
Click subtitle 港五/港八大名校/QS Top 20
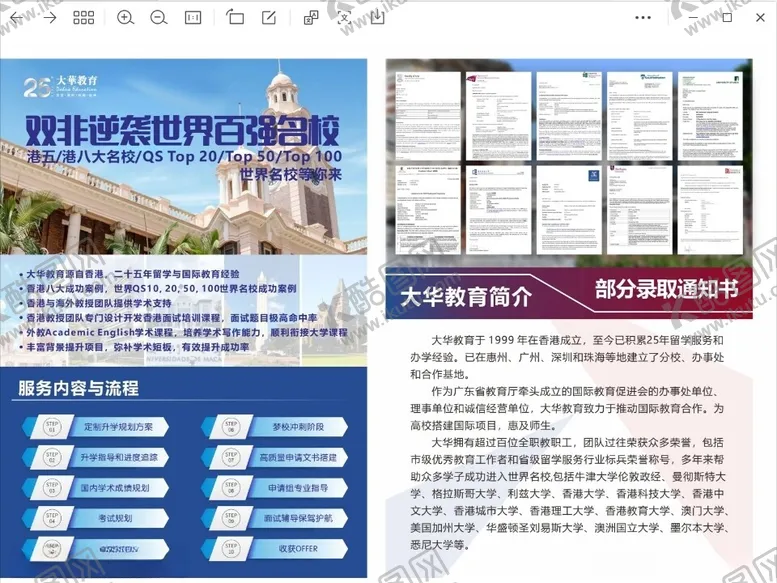point(184,157)
